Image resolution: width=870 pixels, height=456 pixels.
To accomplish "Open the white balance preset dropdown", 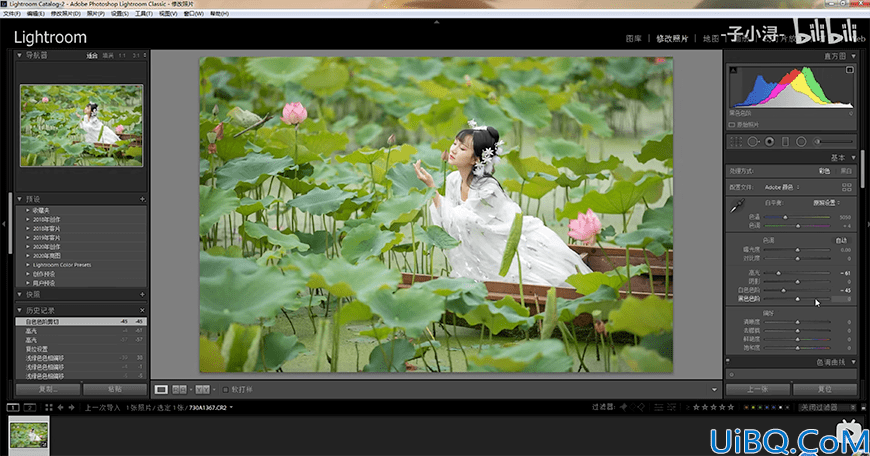I will 827,203.
